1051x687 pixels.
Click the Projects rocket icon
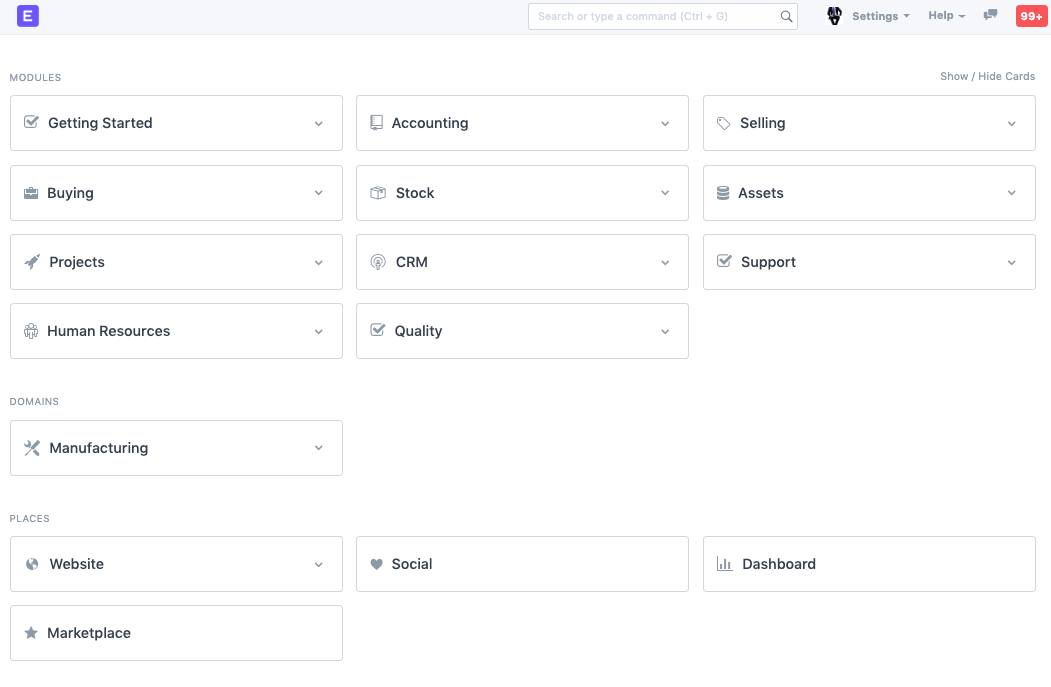point(32,262)
